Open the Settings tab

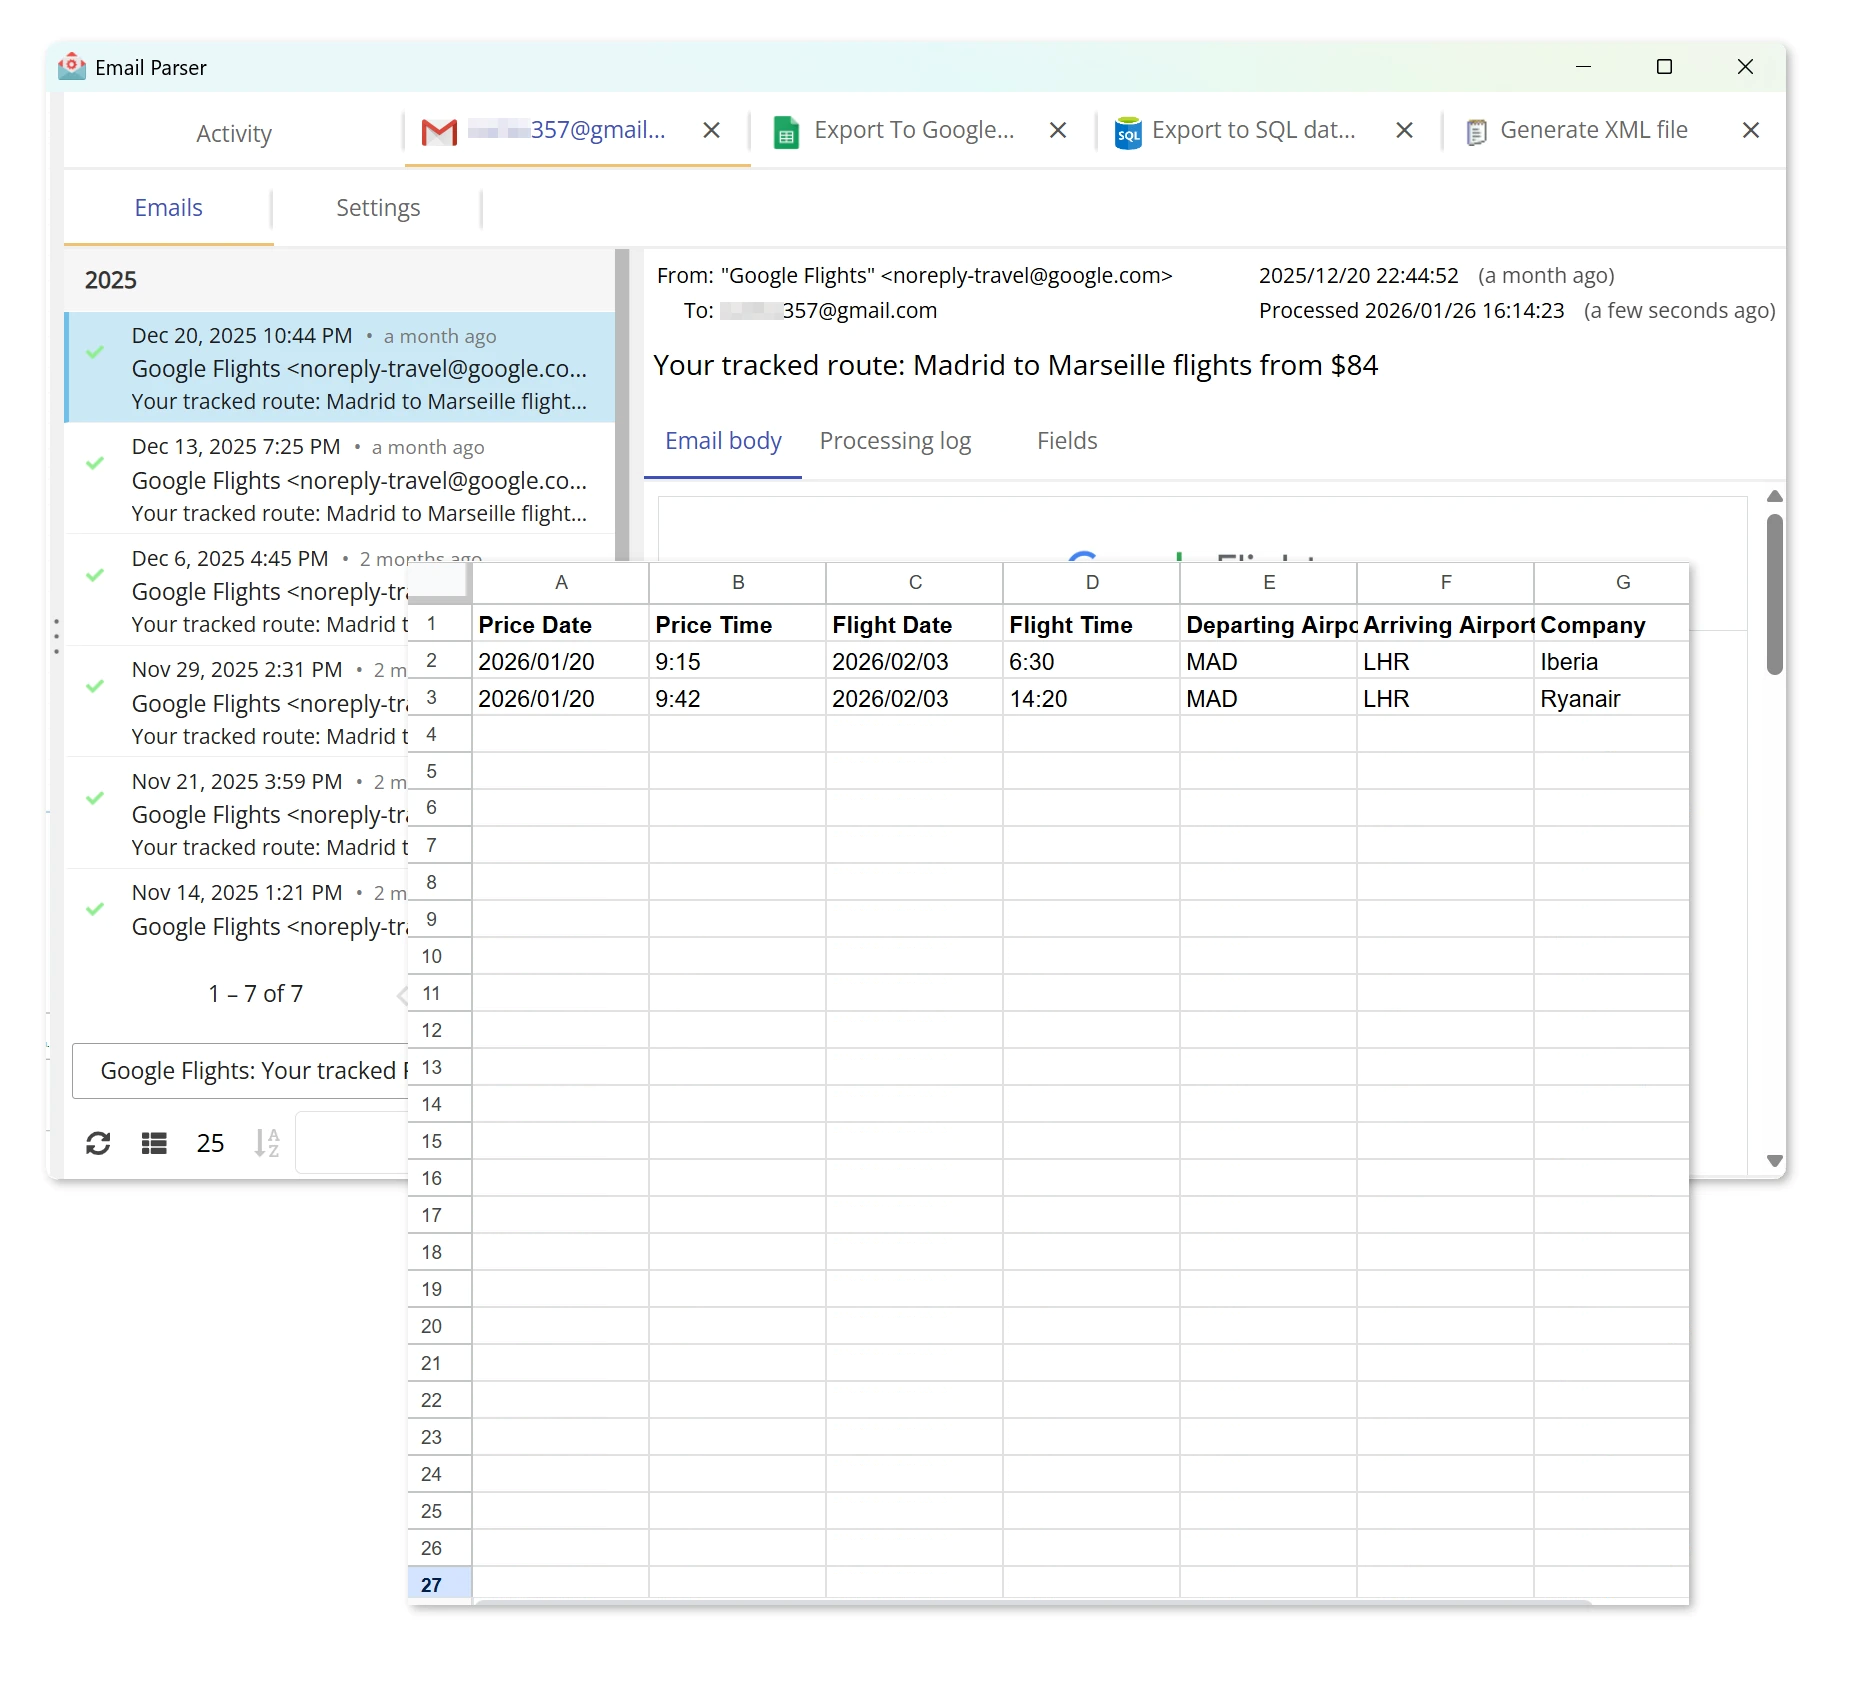click(x=377, y=207)
